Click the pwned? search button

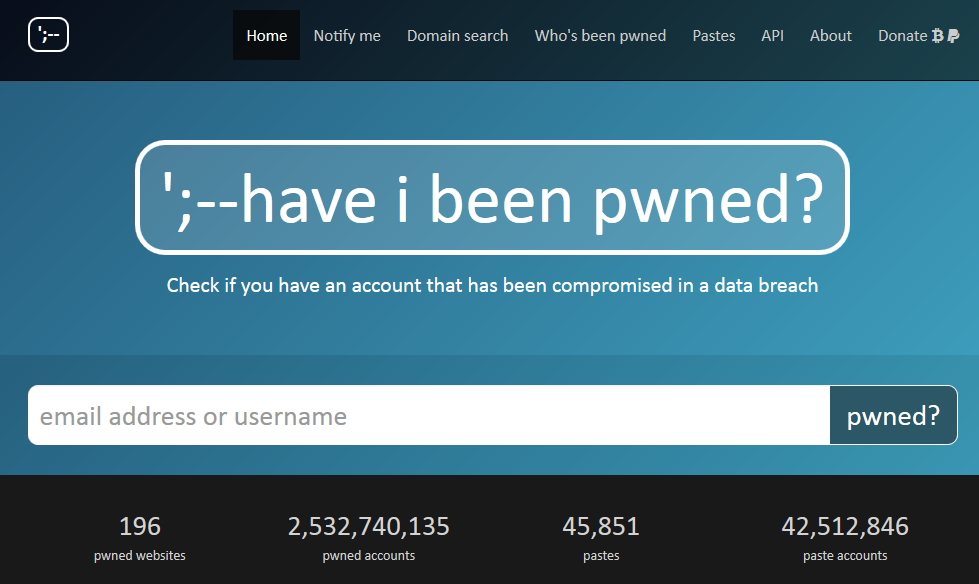893,415
